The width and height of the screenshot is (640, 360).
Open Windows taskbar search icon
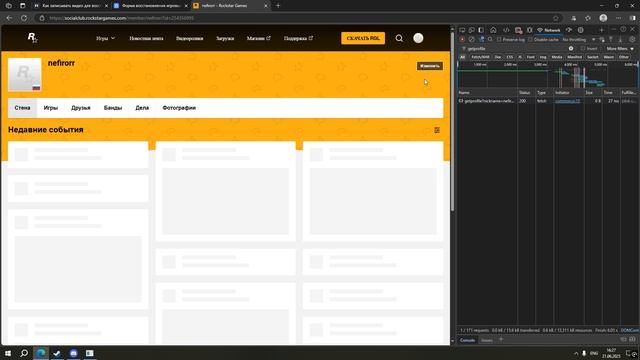(24, 353)
